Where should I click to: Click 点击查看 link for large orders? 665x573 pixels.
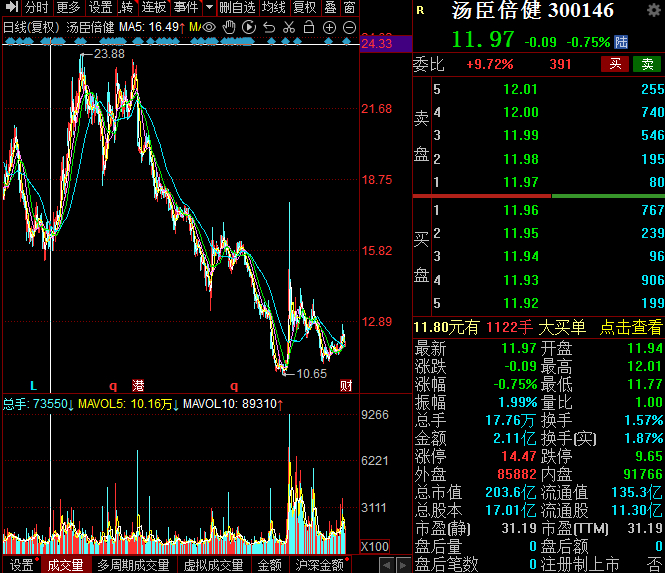point(631,327)
